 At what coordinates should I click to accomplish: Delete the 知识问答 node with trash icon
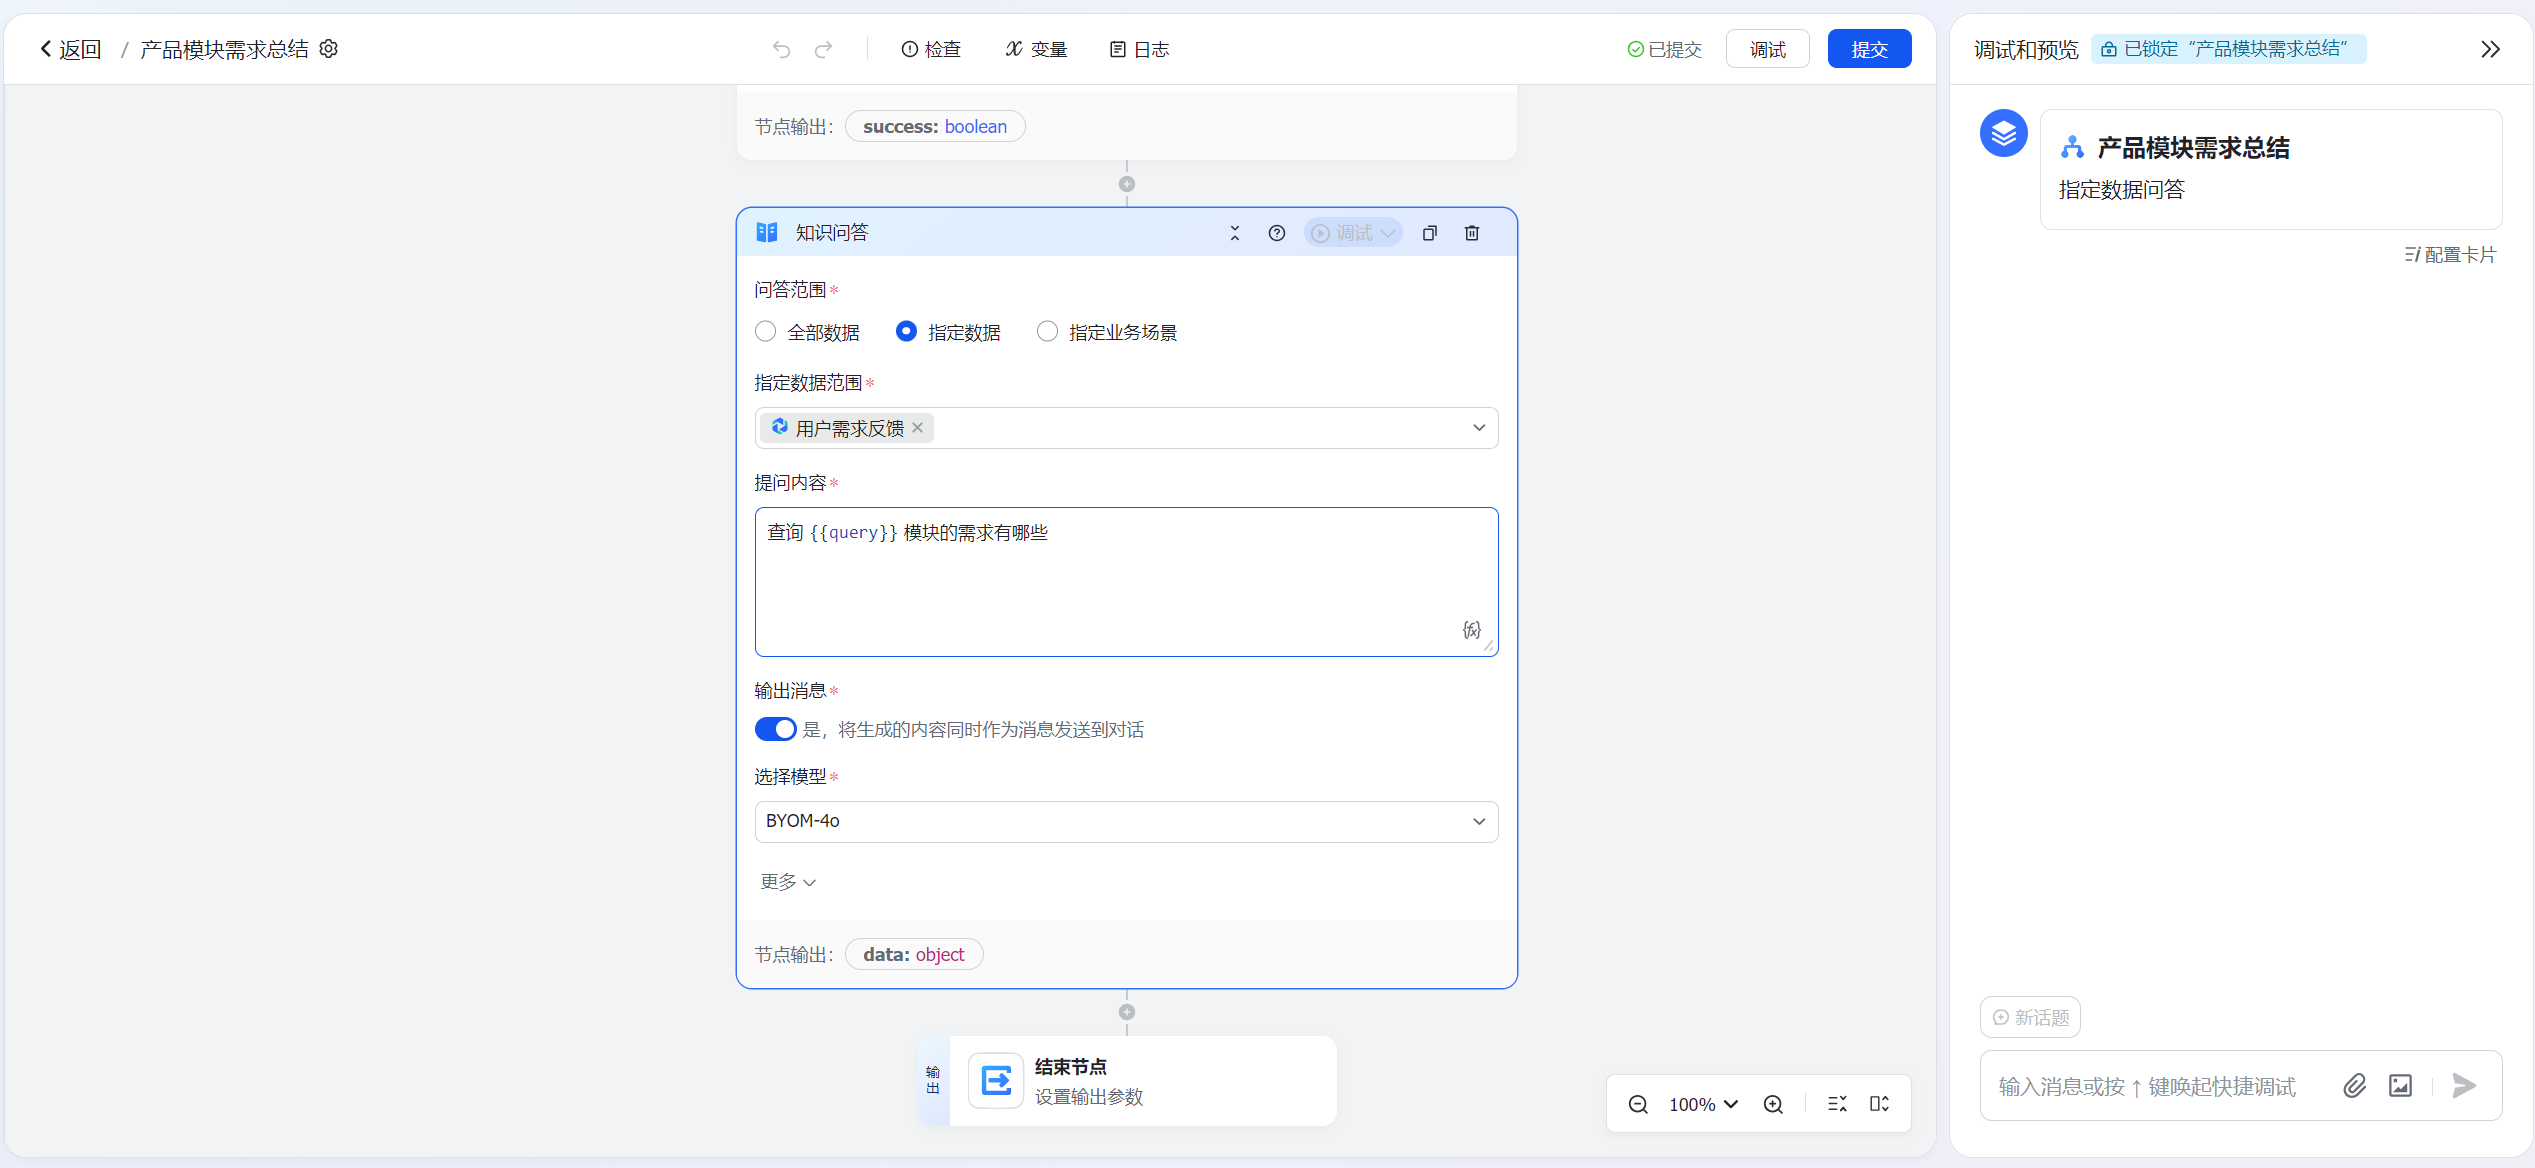1472,233
